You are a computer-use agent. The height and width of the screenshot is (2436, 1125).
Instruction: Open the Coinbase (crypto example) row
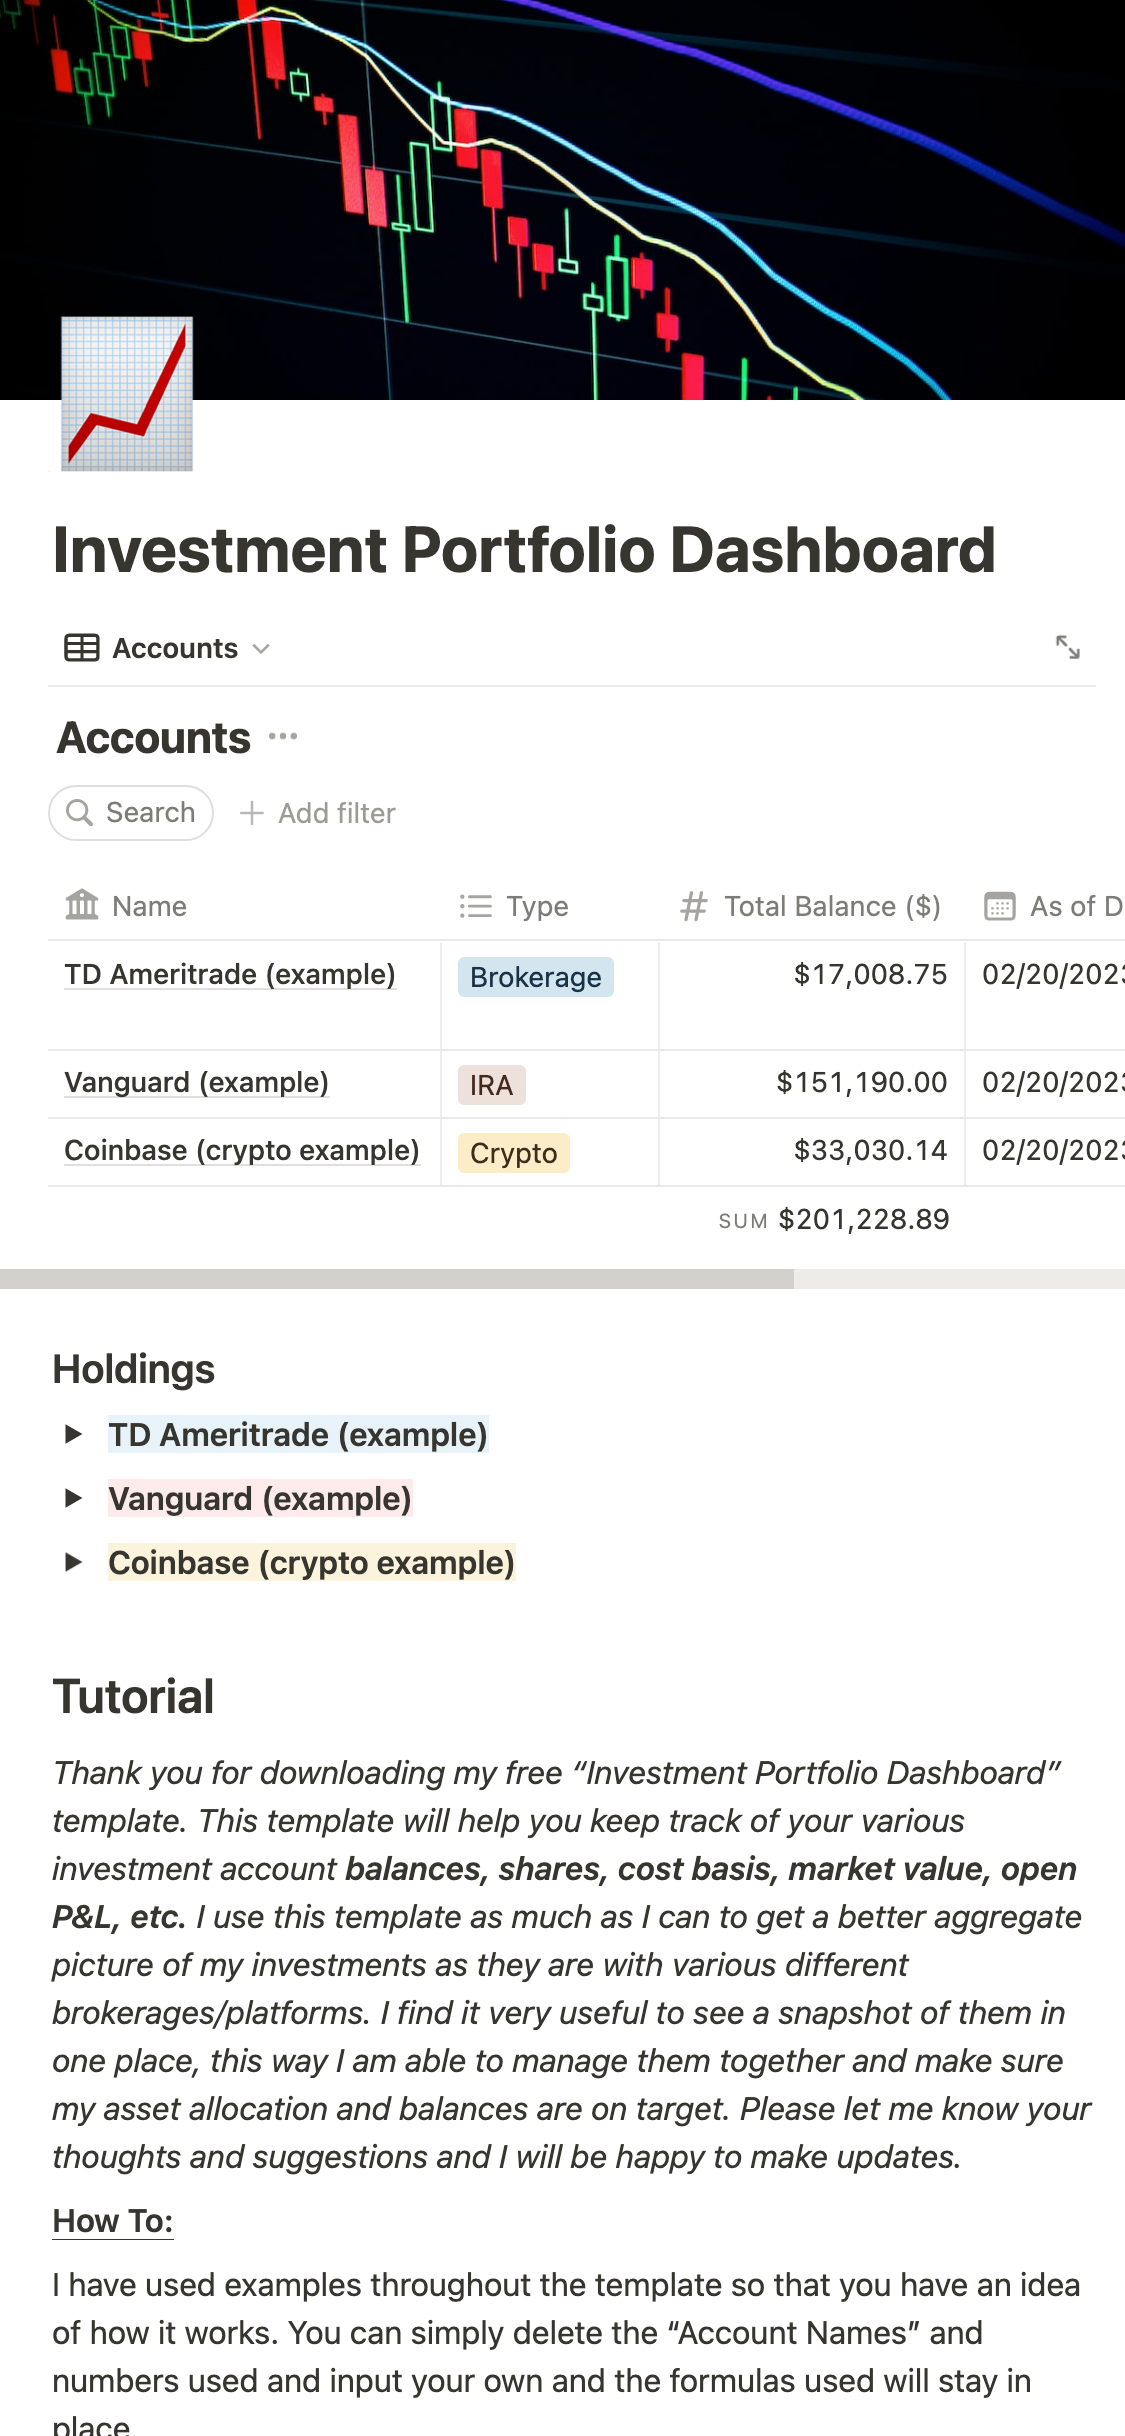(x=242, y=1151)
